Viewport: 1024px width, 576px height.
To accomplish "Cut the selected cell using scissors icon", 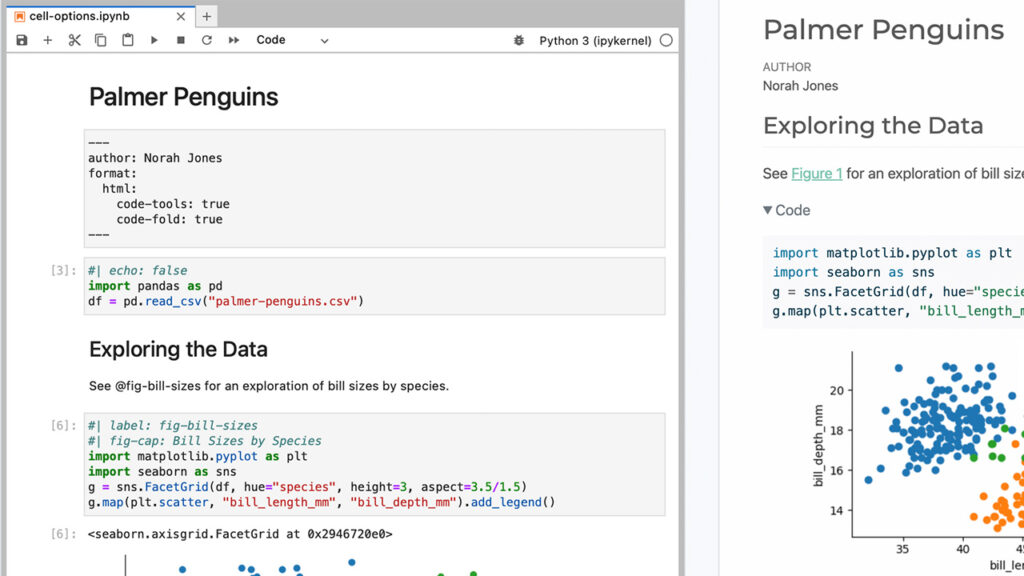I will [x=74, y=40].
